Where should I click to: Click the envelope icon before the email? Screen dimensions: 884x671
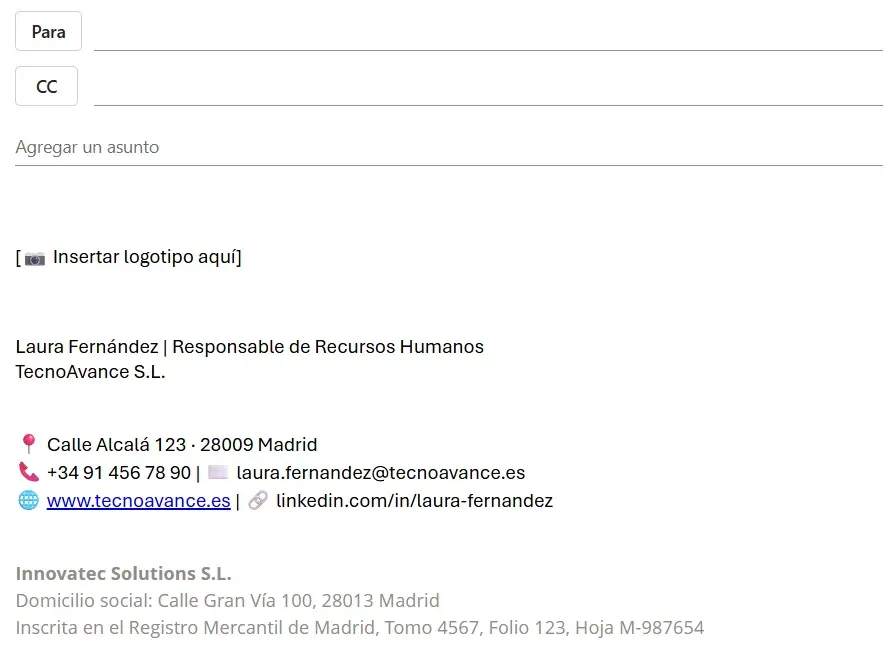coord(218,472)
